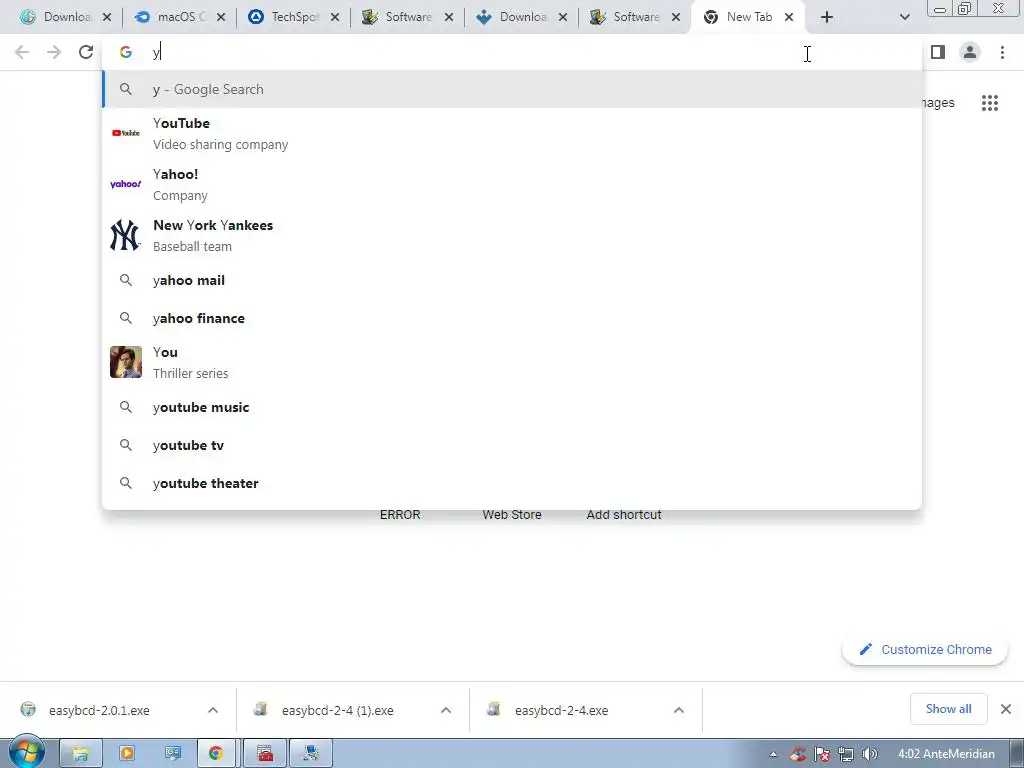Click the search magnifier beside 'yahoo mail'
The width and height of the screenshot is (1024, 768).
pyautogui.click(x=125, y=280)
